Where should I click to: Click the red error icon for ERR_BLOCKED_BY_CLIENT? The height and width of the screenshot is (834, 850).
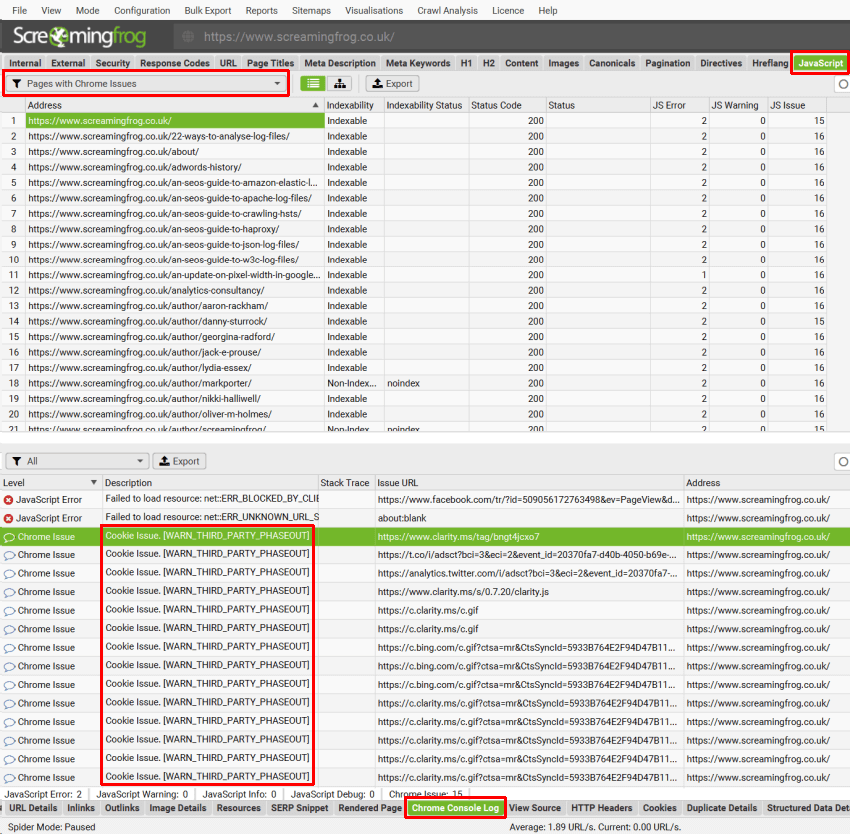point(8,500)
